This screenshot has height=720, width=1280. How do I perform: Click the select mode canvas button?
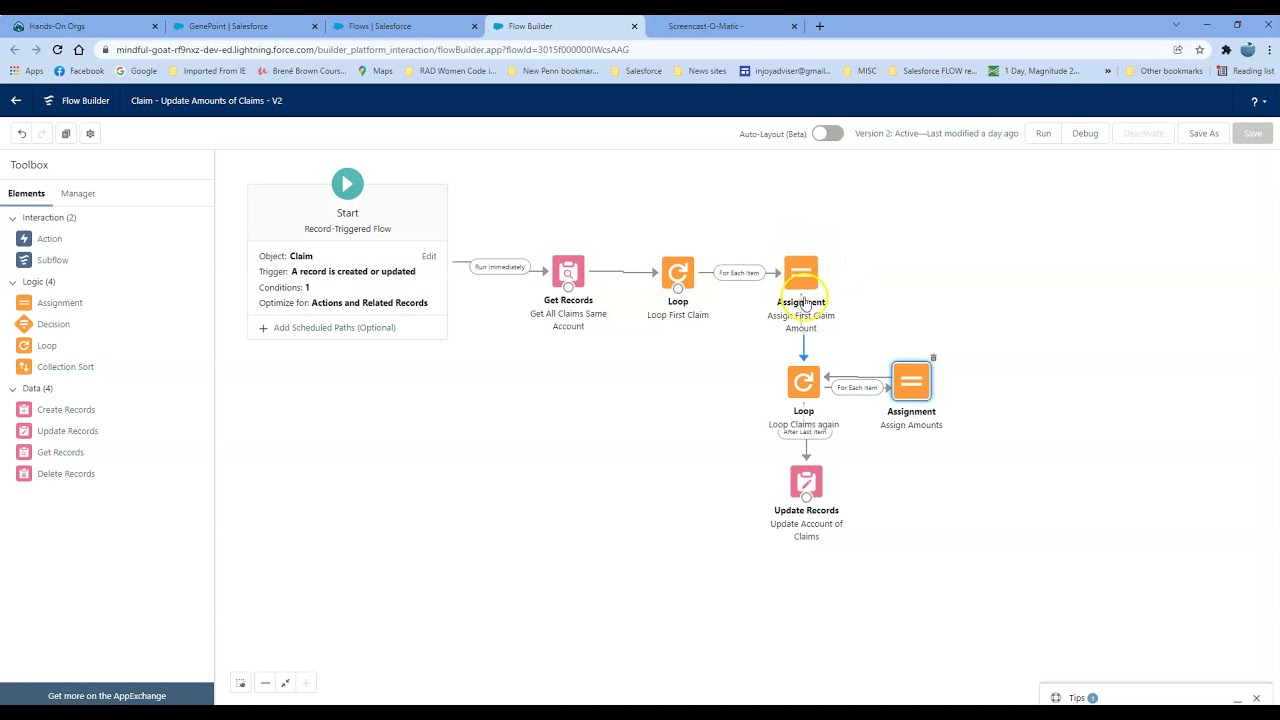click(x=241, y=683)
